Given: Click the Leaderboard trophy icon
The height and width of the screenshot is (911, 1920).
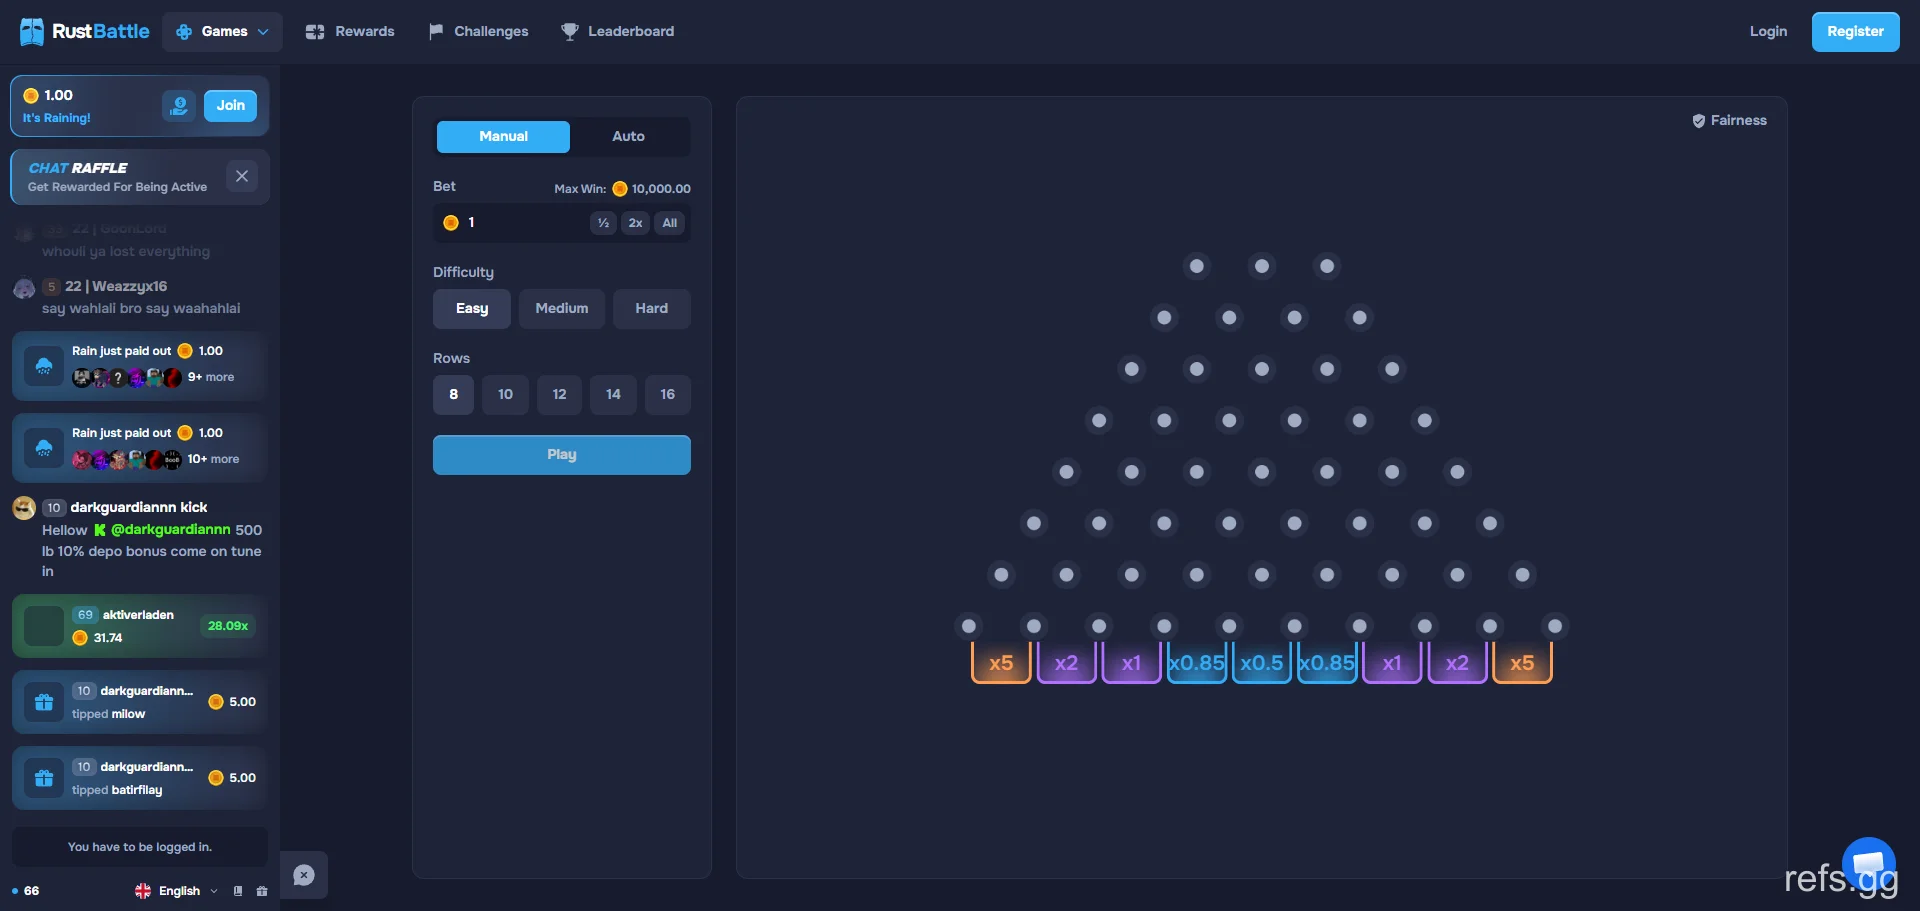Looking at the screenshot, I should [x=570, y=32].
